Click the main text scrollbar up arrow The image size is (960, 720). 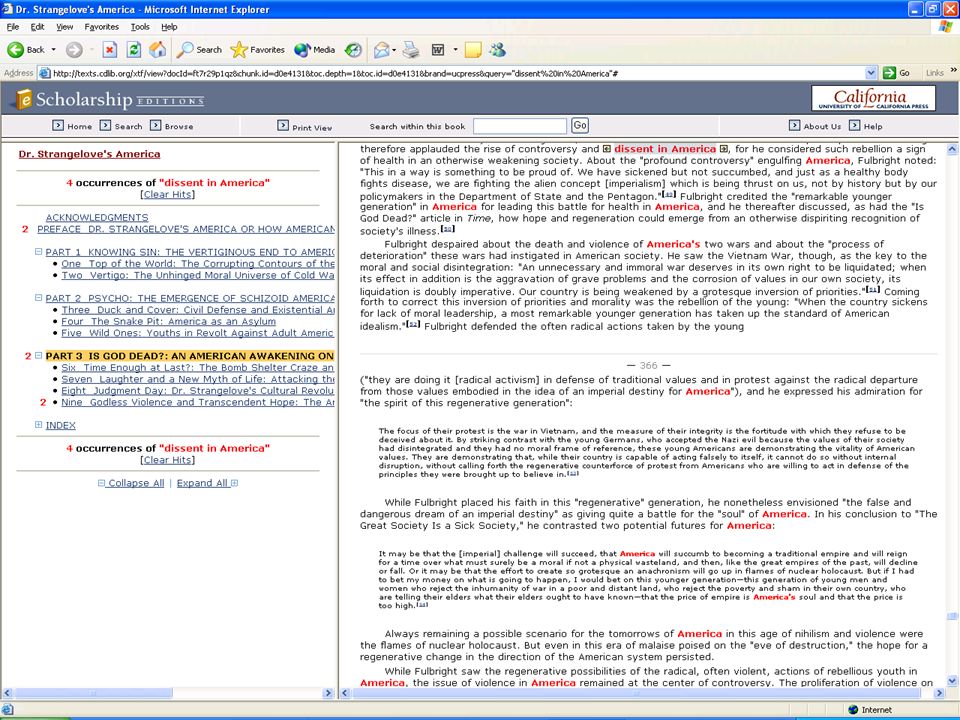(952, 149)
